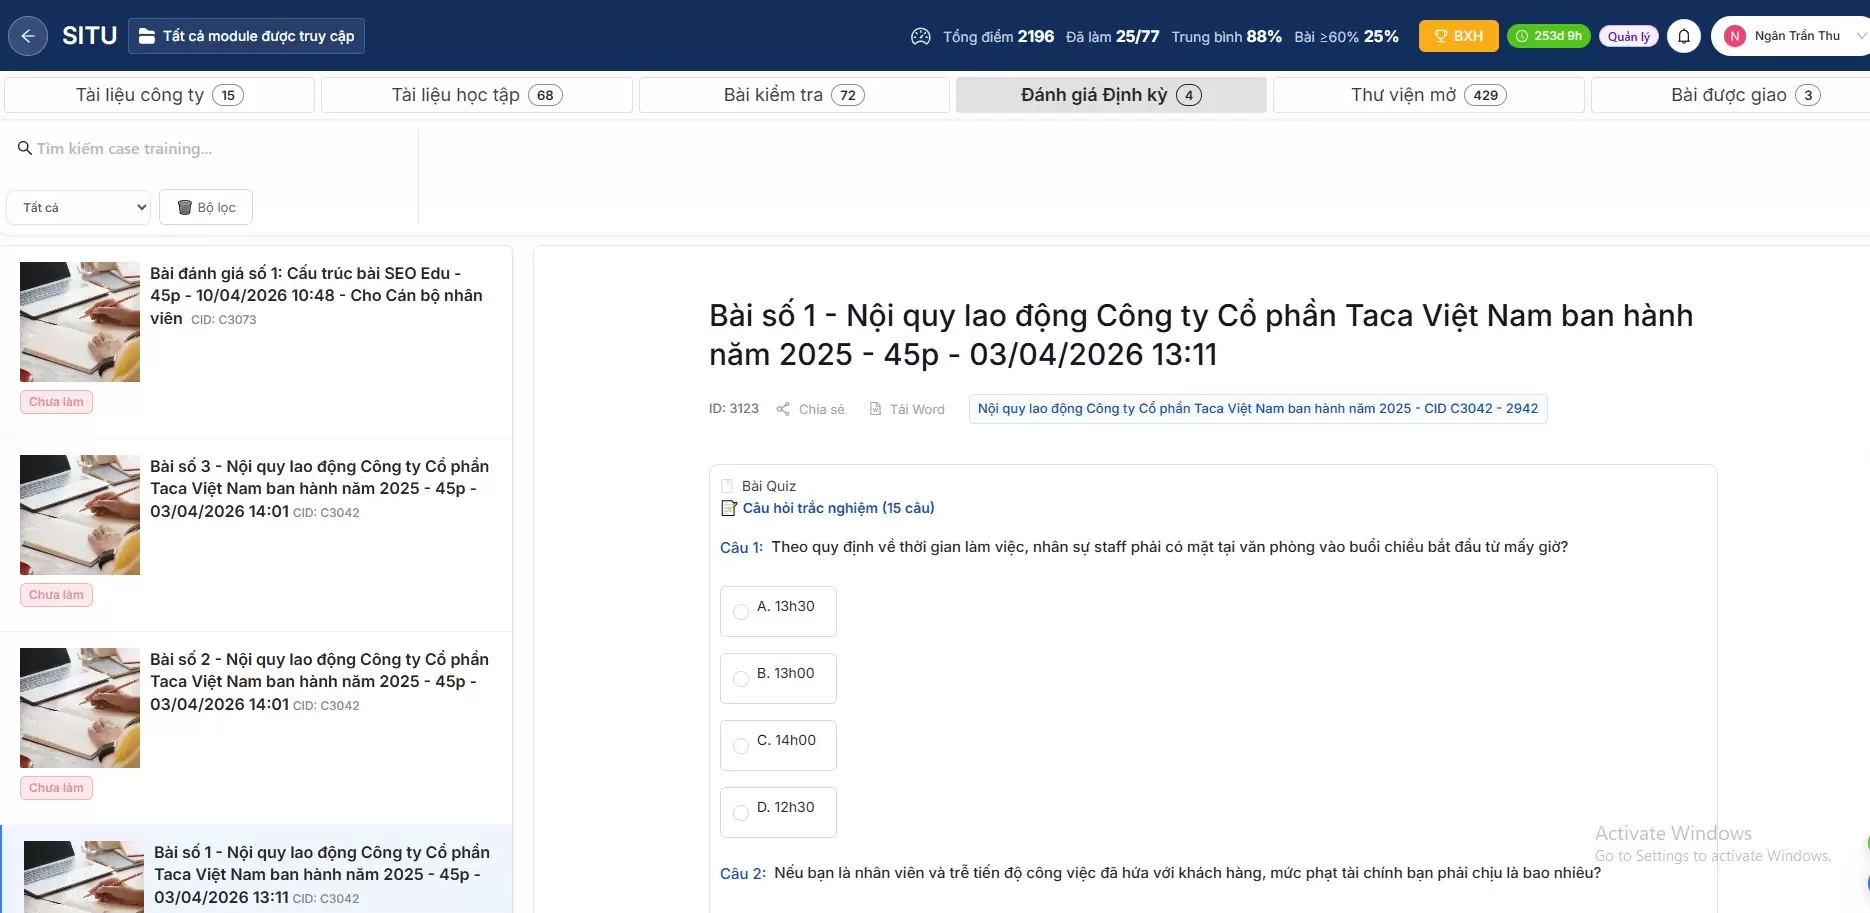
Task: Click the user avatar N icon
Action: 1735,36
